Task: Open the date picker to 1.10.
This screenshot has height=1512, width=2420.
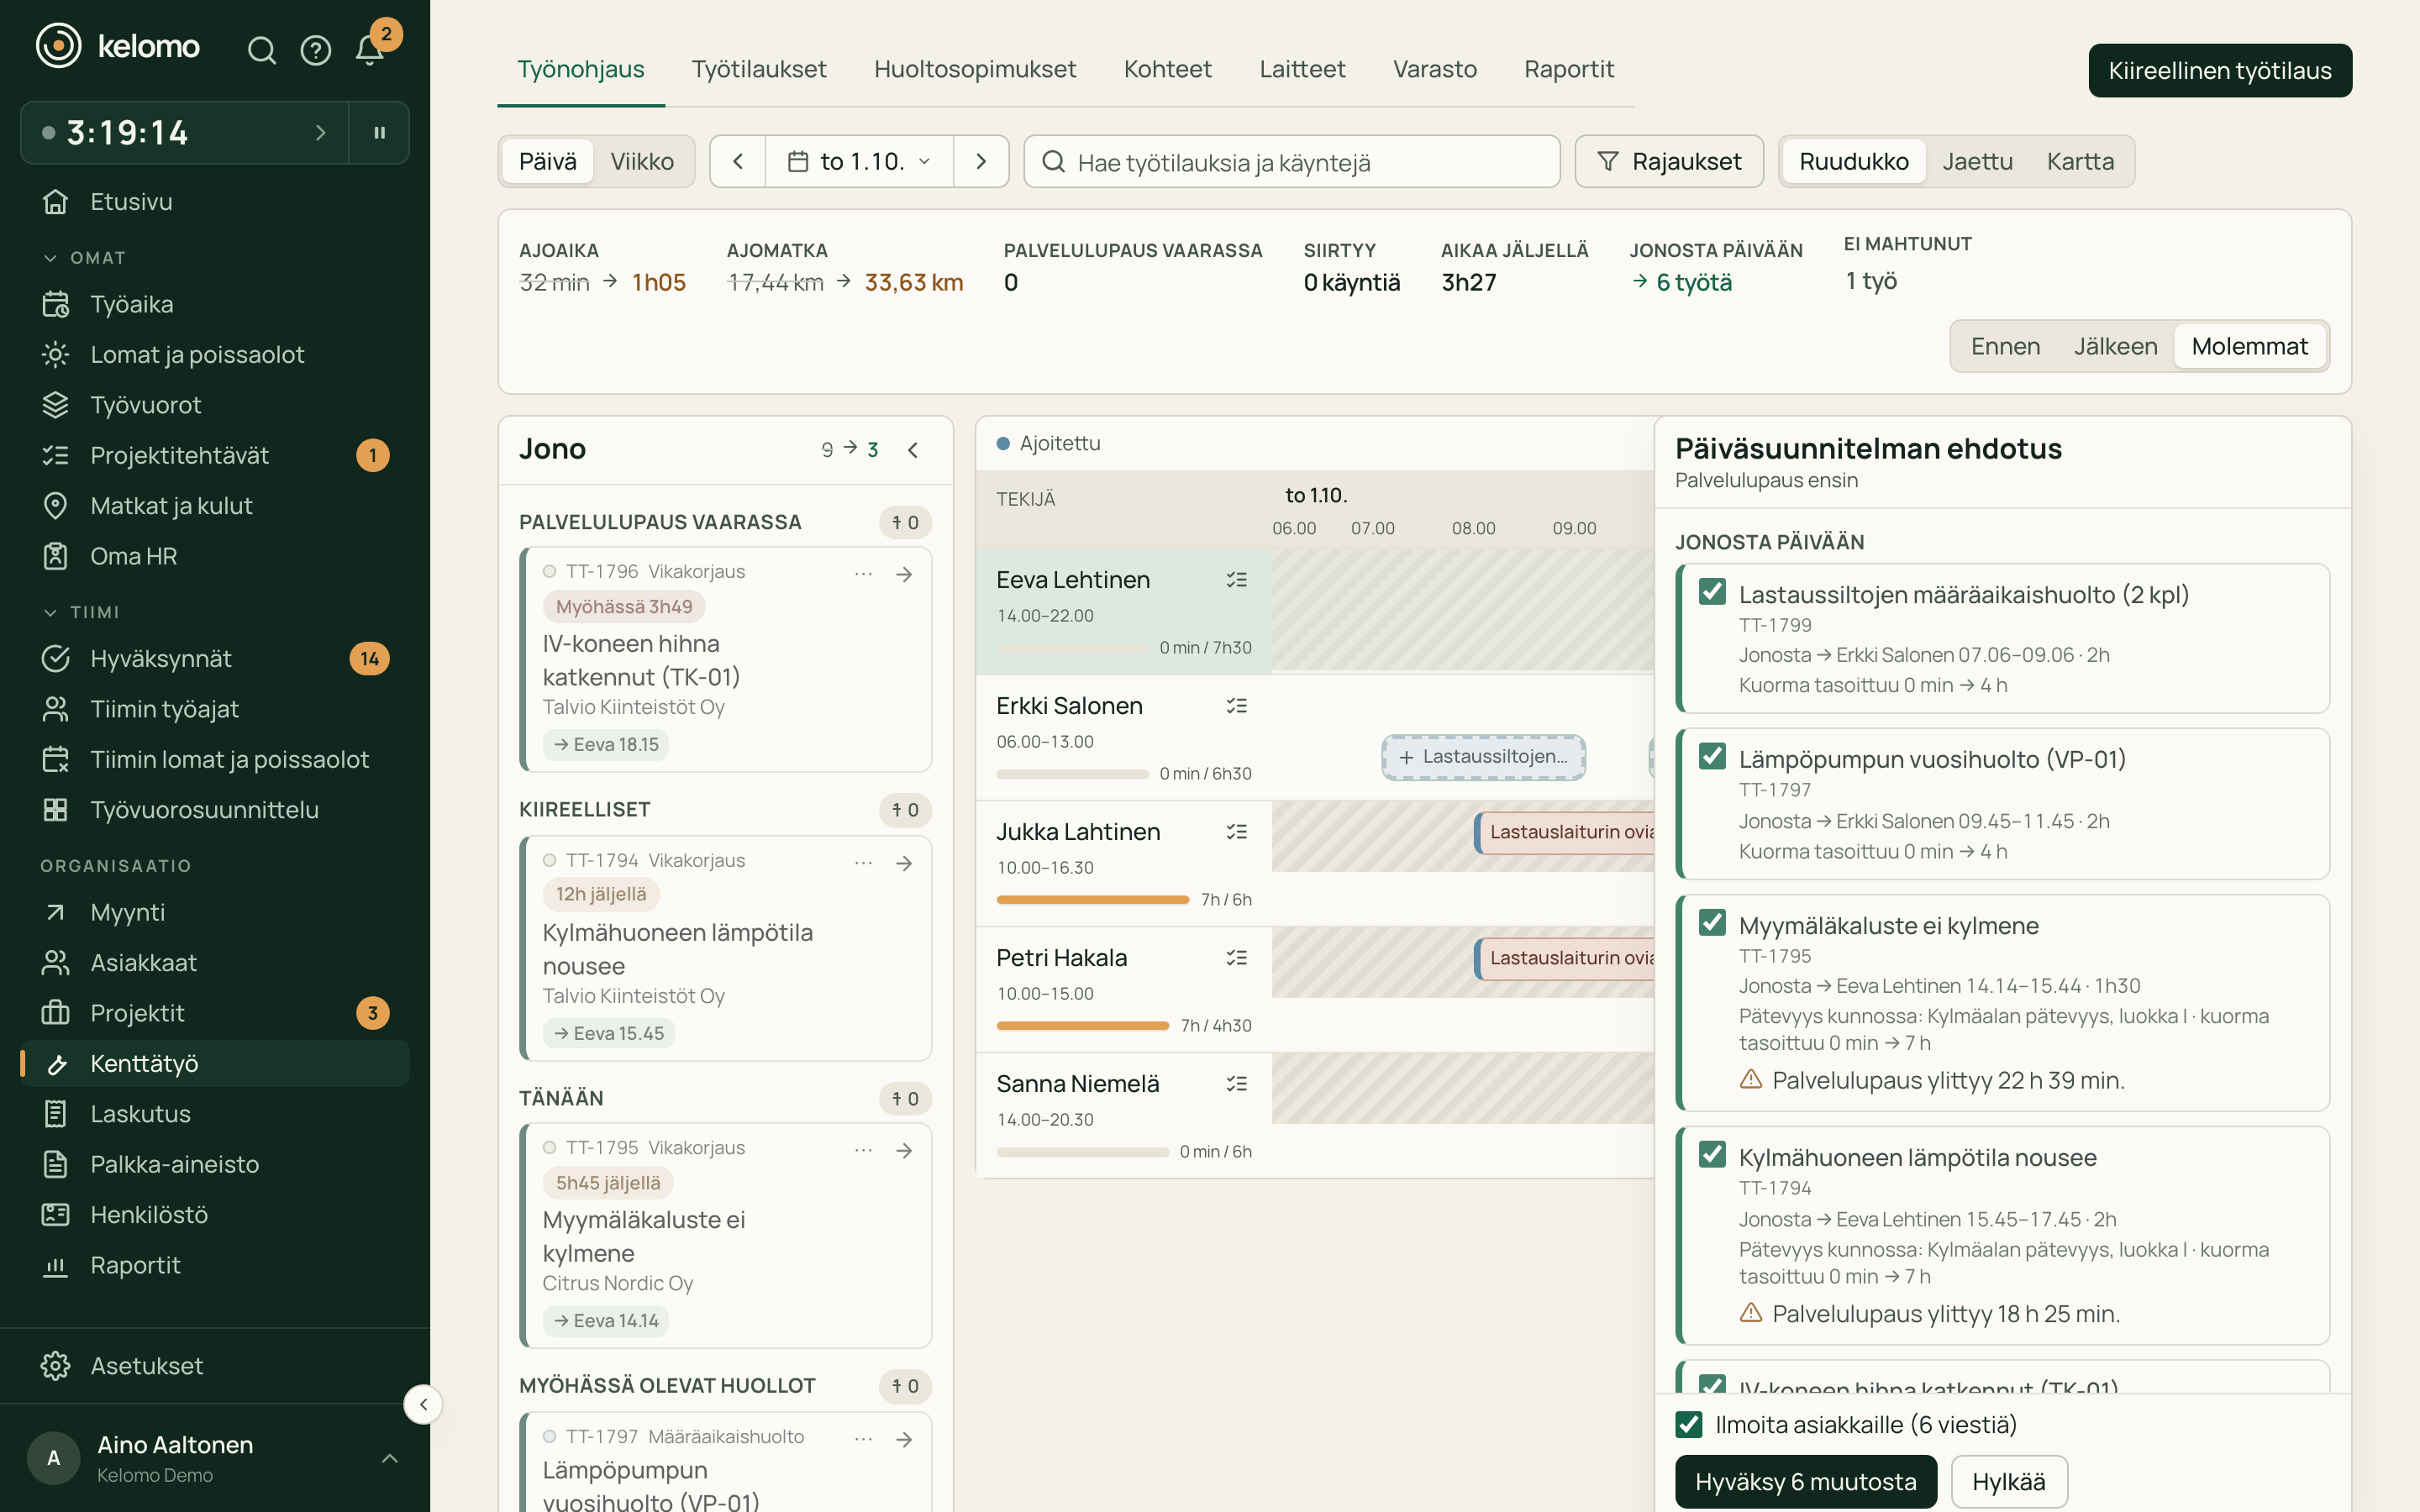Action: coord(859,161)
